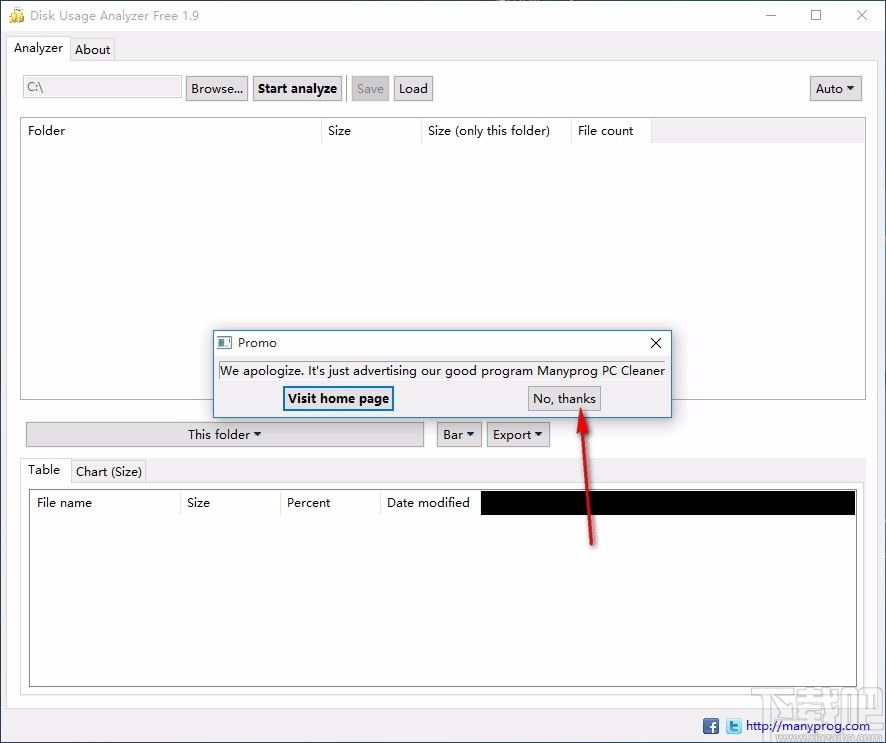Click the C:\ path input field
886x743 pixels.
(x=101, y=87)
